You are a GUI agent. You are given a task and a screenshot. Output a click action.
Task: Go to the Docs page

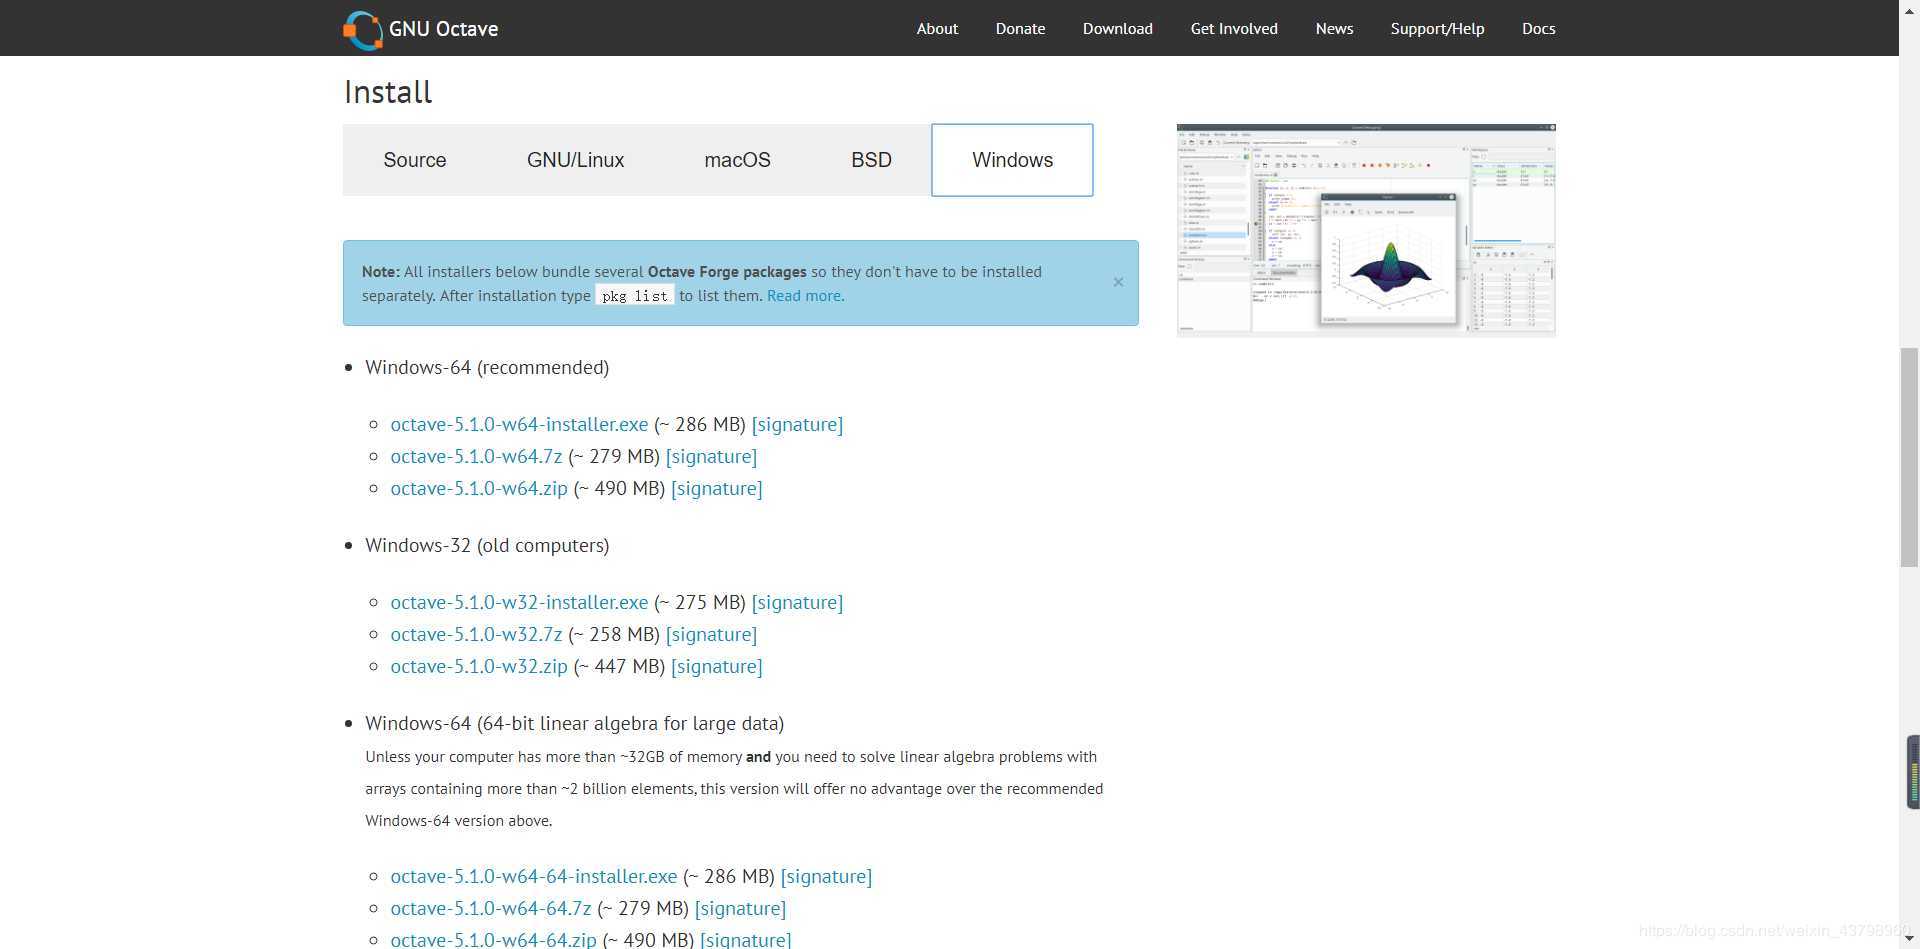1538,28
